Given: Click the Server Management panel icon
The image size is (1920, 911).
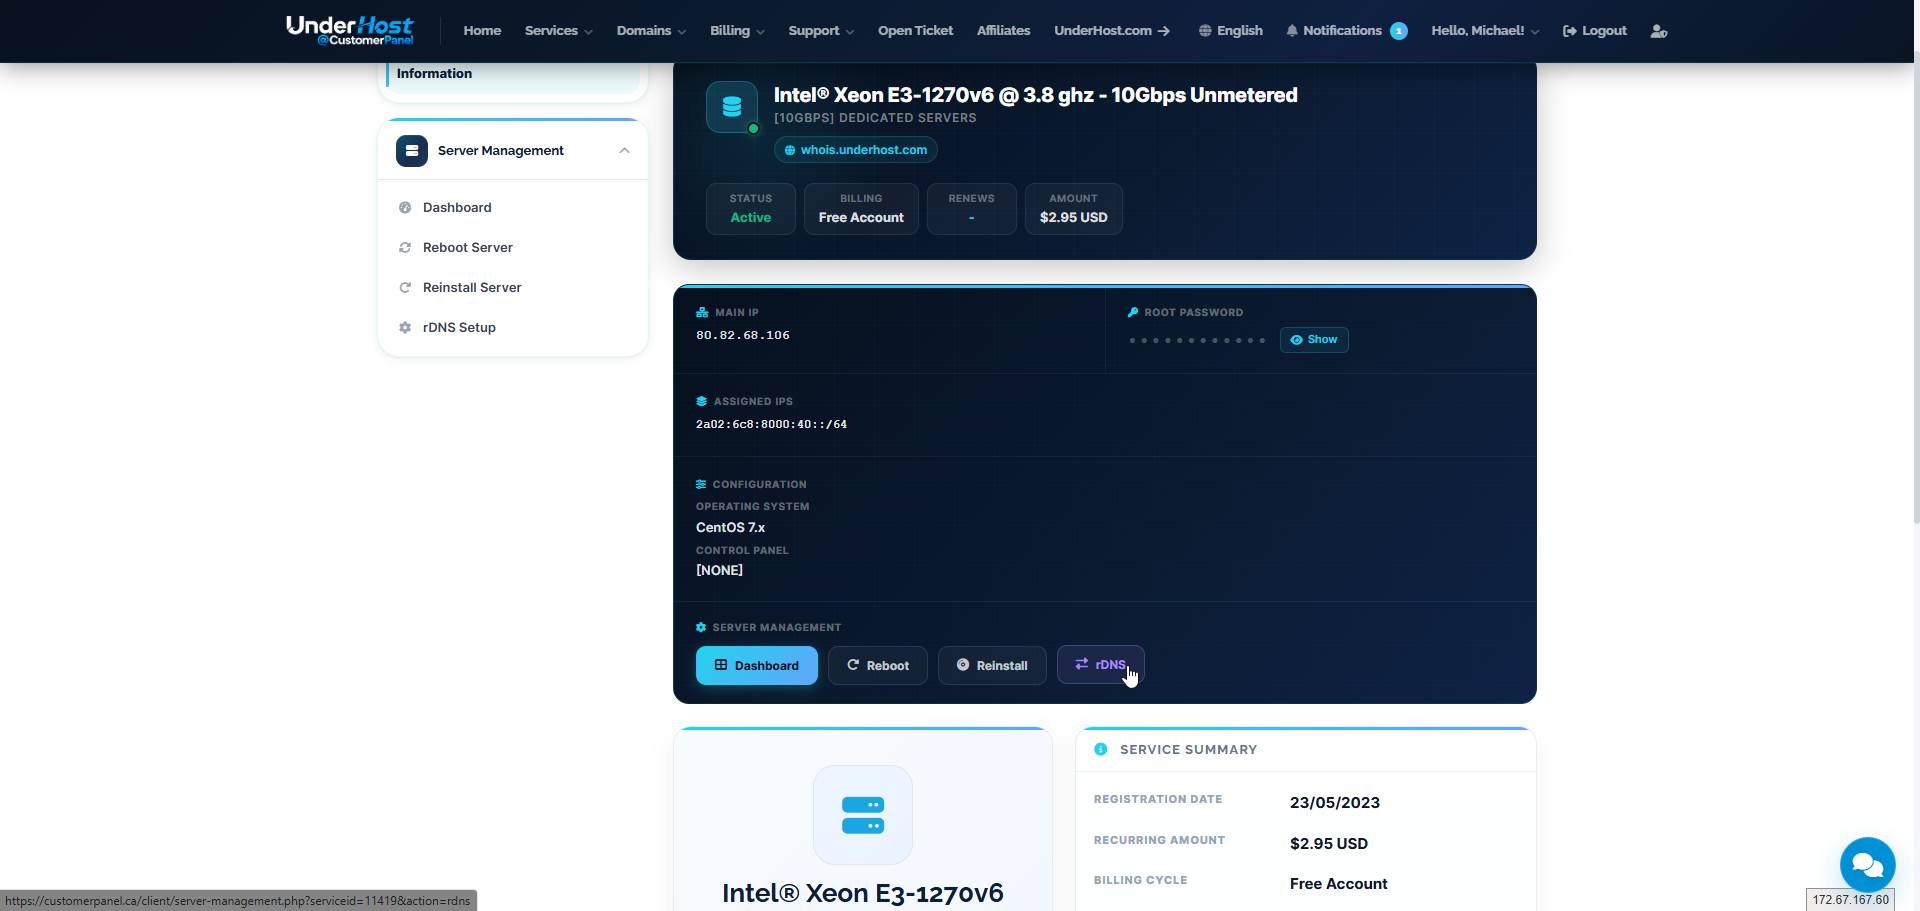Looking at the screenshot, I should (412, 151).
